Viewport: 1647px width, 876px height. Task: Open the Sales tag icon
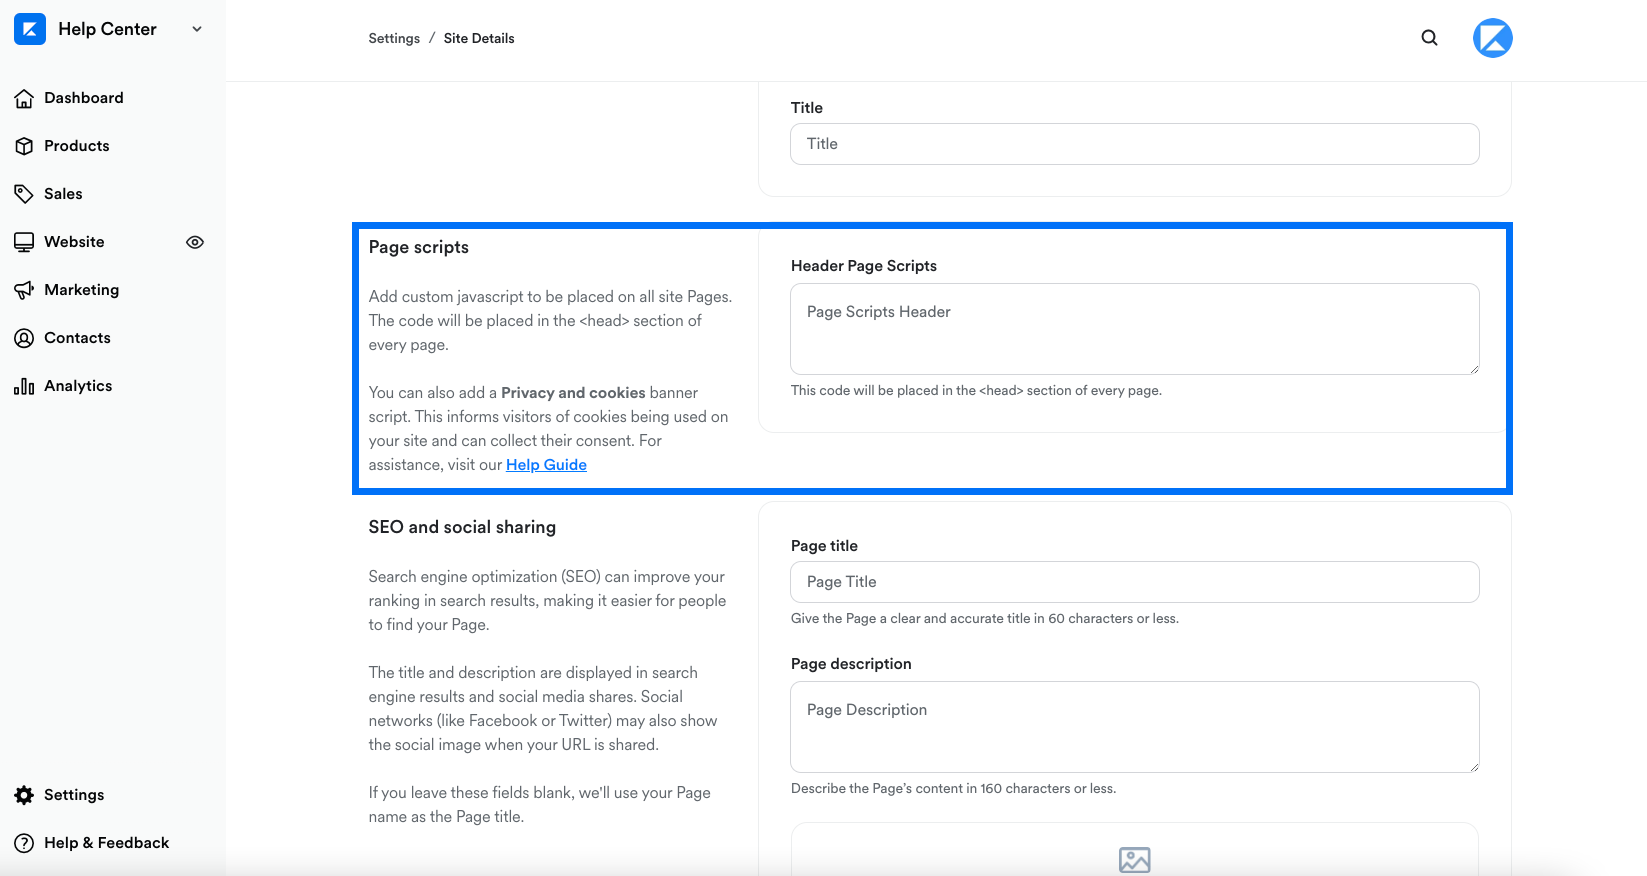(24, 194)
